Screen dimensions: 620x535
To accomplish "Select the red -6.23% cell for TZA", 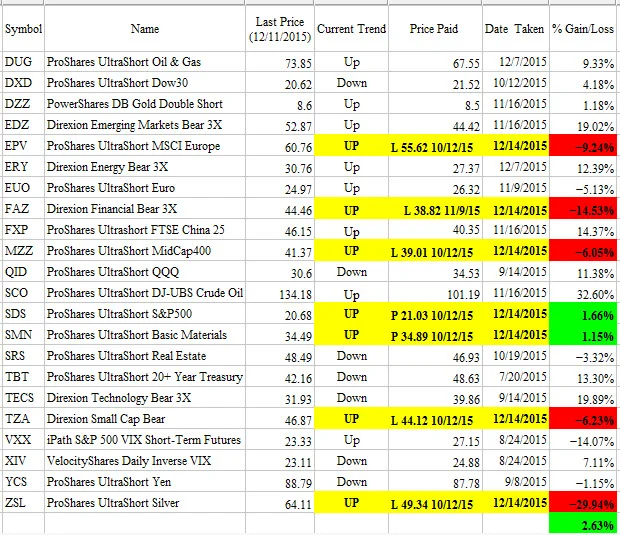I will [x=583, y=418].
